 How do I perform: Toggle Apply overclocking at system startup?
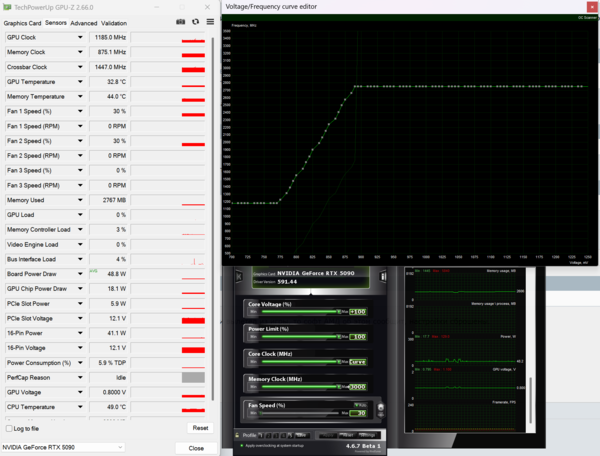(241, 446)
